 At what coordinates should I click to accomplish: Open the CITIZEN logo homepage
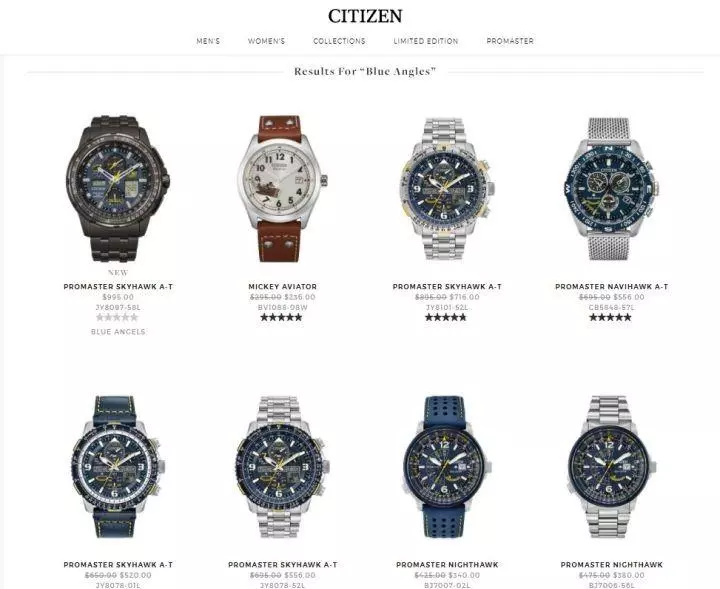tap(365, 17)
